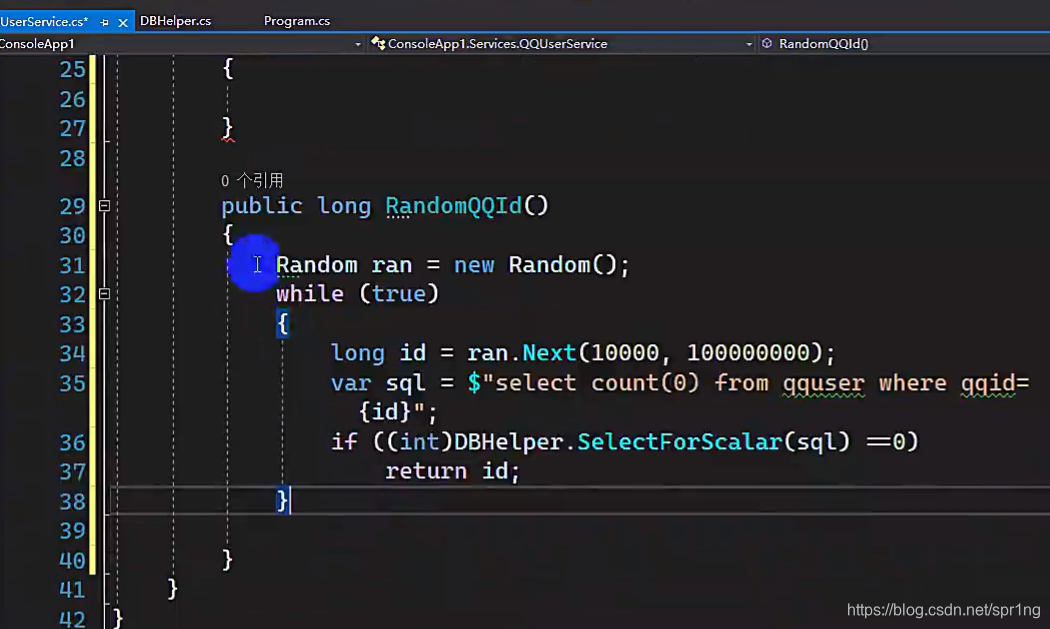The image size is (1050, 629).
Task: Click 'new' keyword on line 31
Action: [x=474, y=265]
